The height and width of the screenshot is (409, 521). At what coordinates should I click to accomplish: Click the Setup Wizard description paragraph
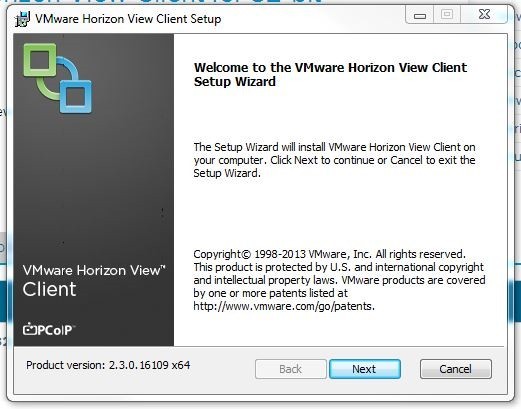pyautogui.click(x=334, y=160)
